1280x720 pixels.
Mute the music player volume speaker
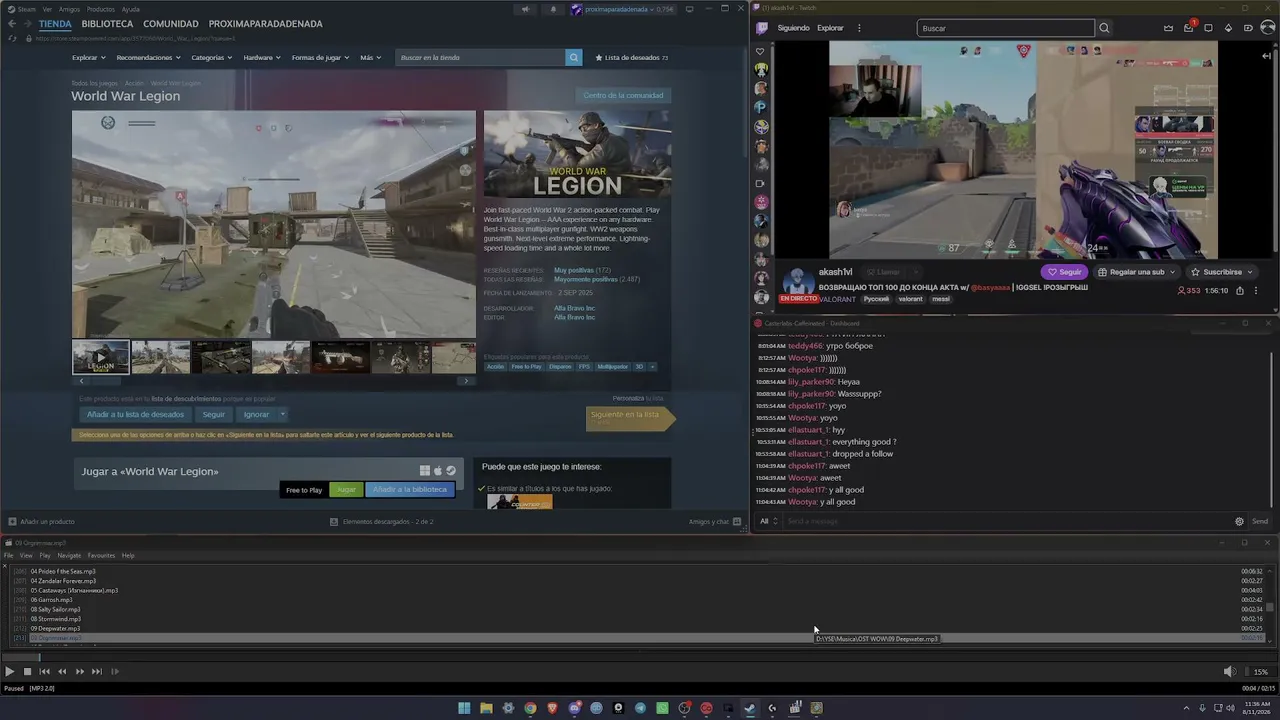tap(1229, 672)
